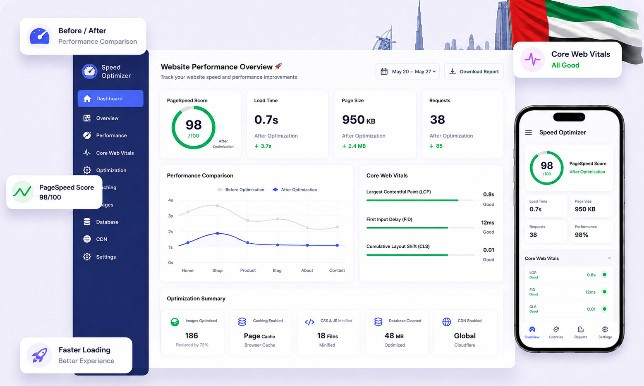Click the Largest Contentful Paint progress bar
The width and height of the screenshot is (644, 386).
click(x=420, y=200)
